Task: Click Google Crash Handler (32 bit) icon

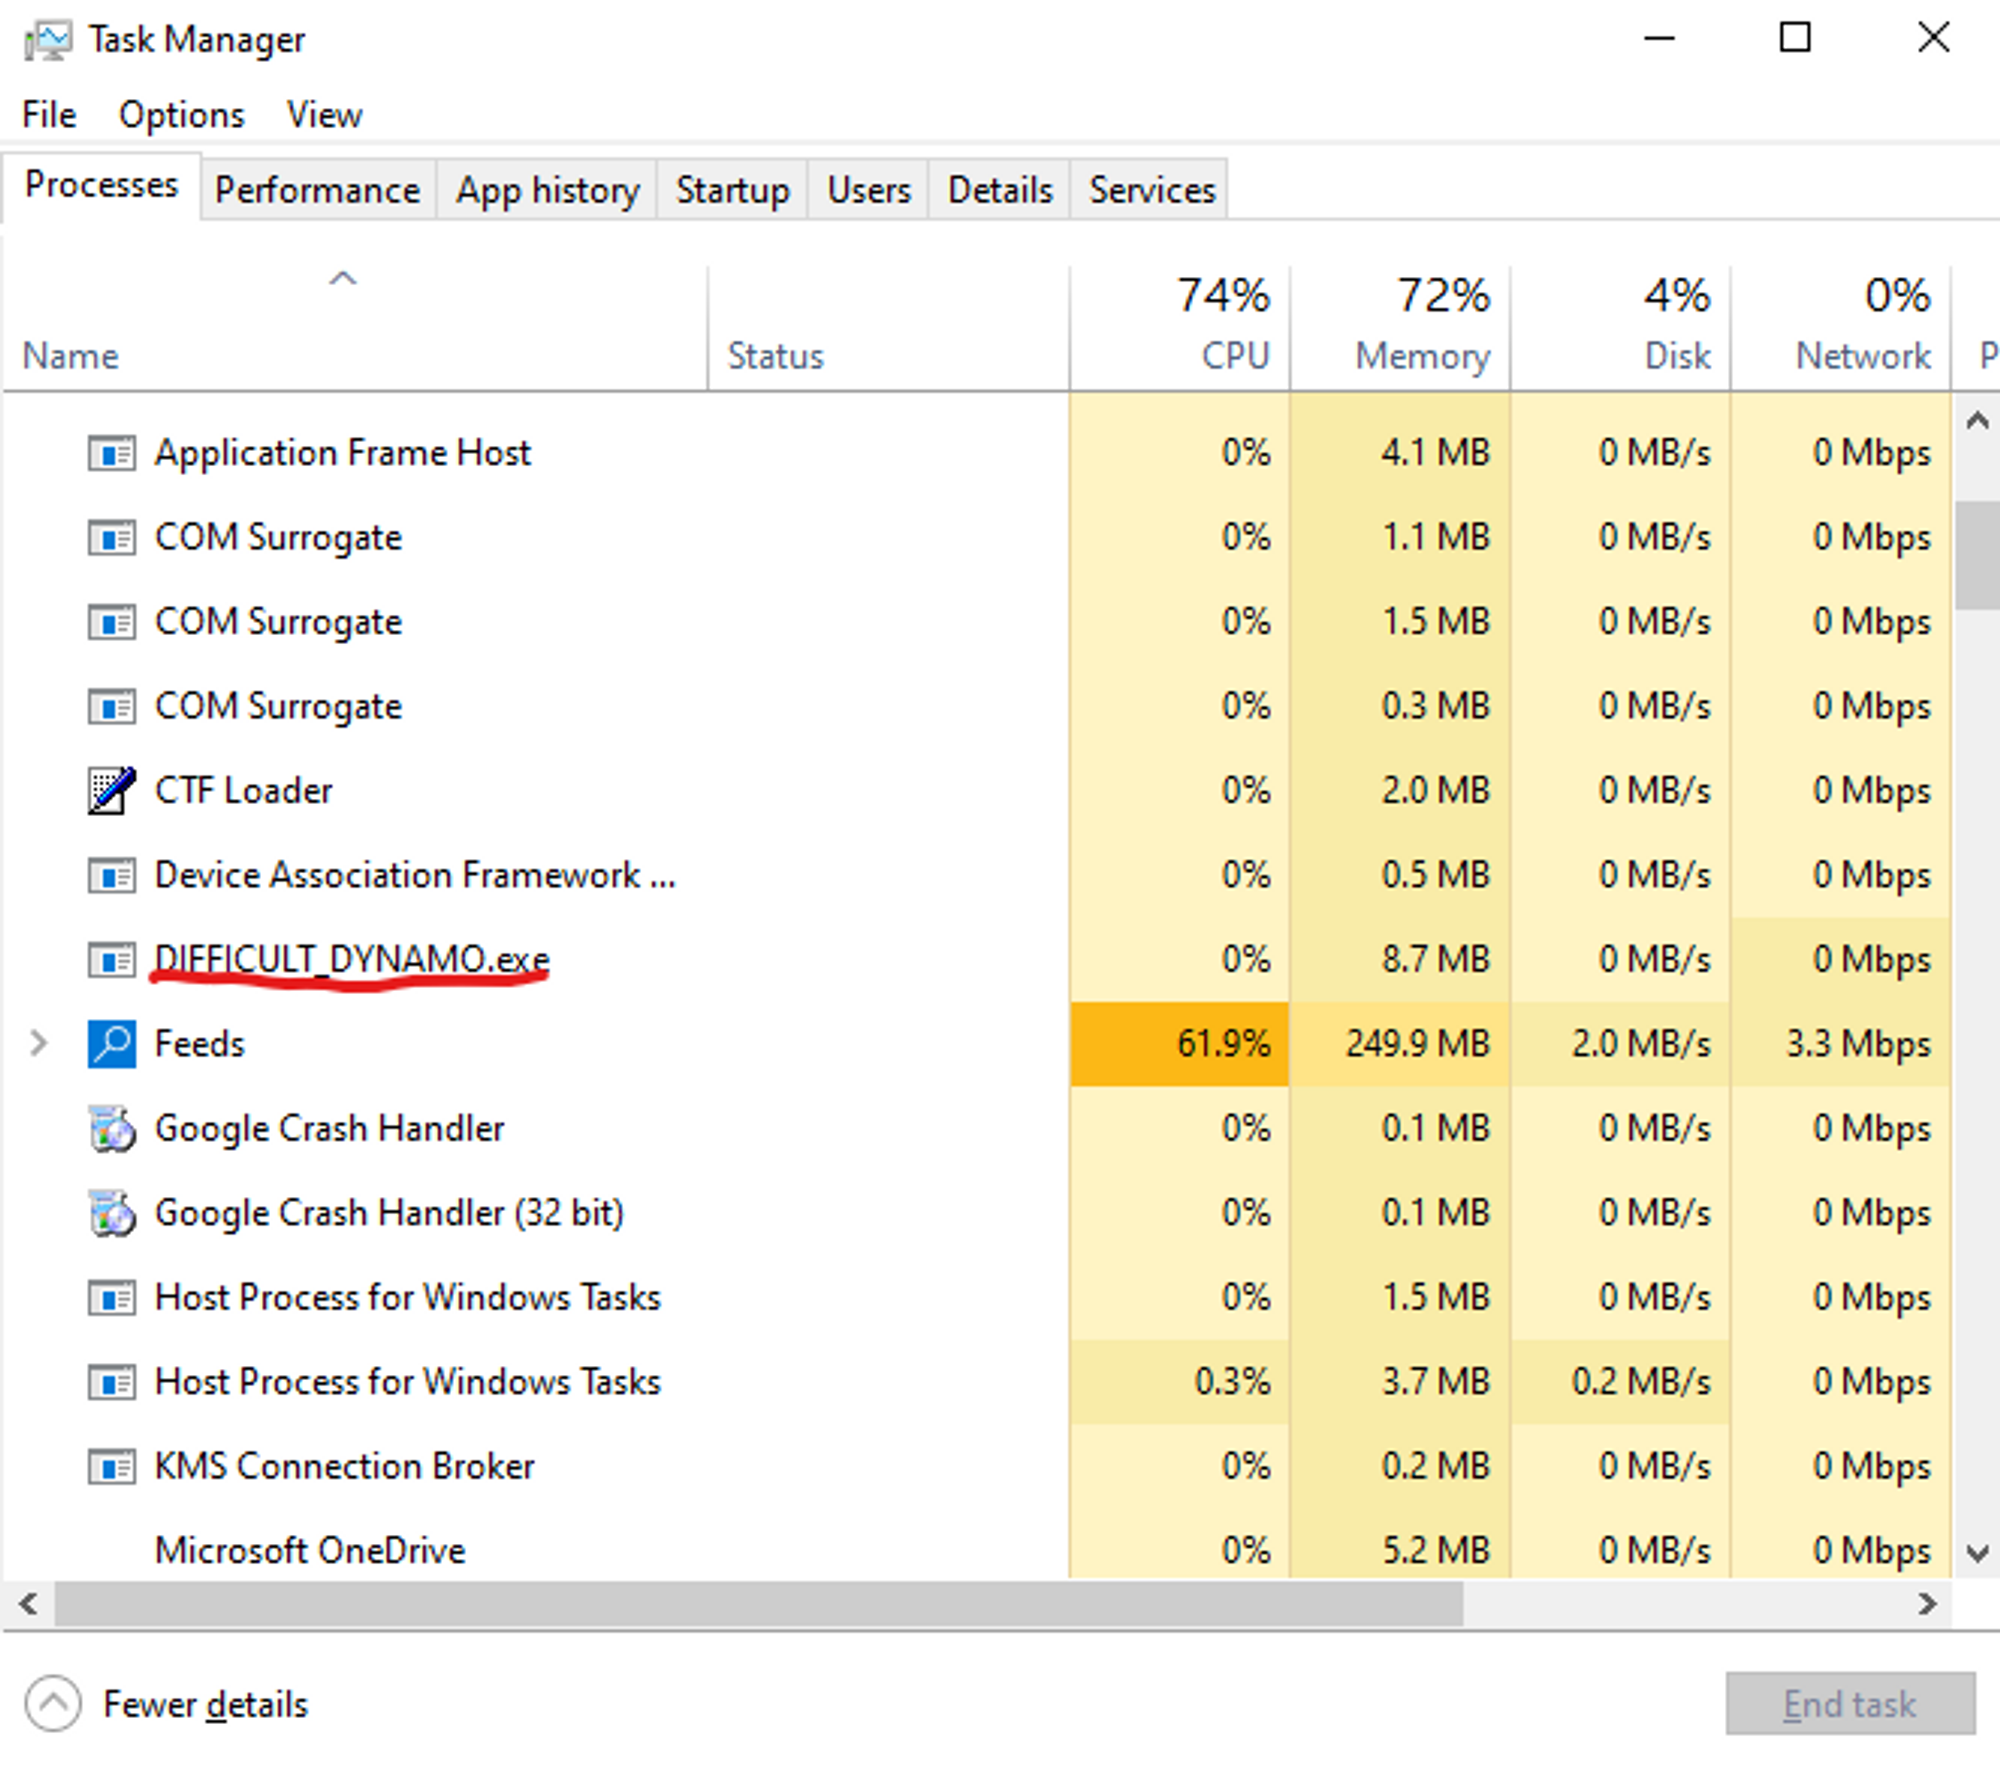Action: pos(111,1213)
